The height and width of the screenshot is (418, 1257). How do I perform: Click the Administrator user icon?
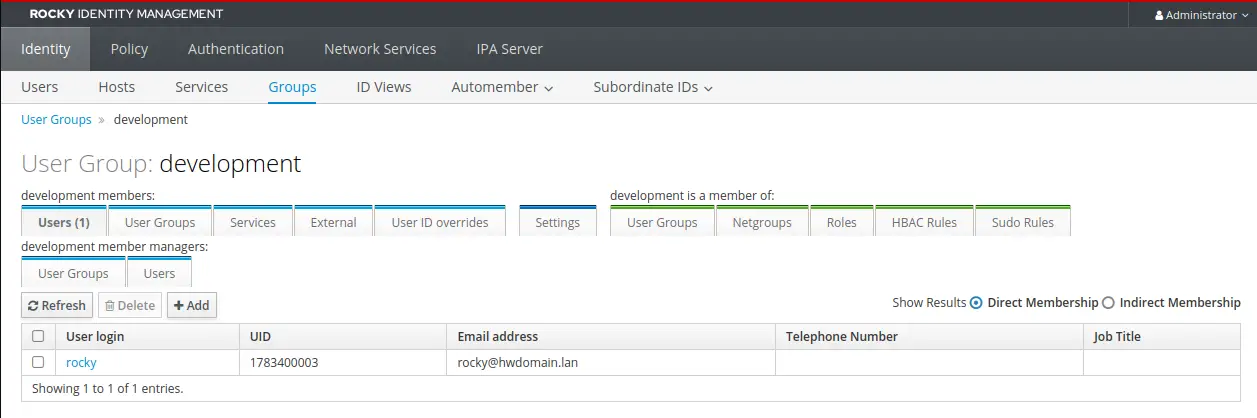[x=1160, y=15]
